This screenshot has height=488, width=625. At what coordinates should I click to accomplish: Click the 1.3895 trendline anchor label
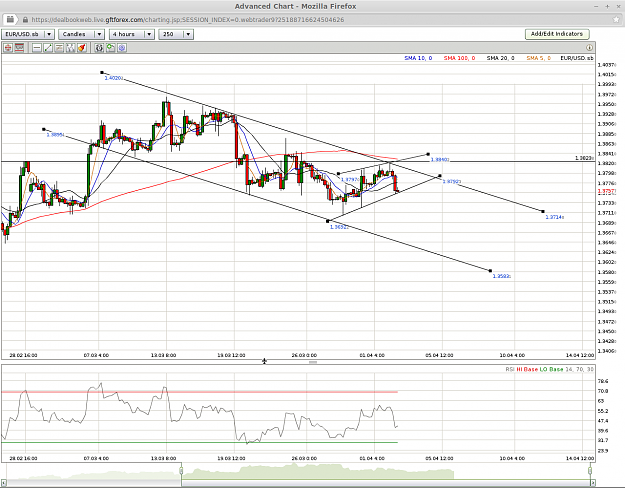(x=55, y=135)
